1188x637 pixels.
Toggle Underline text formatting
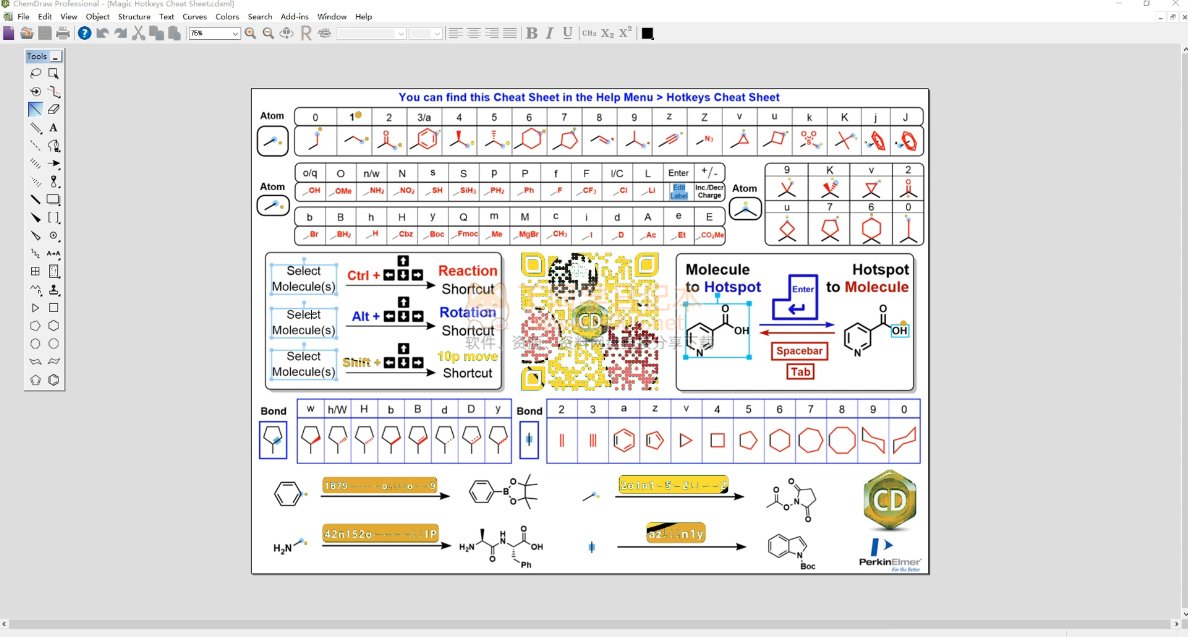(x=568, y=33)
